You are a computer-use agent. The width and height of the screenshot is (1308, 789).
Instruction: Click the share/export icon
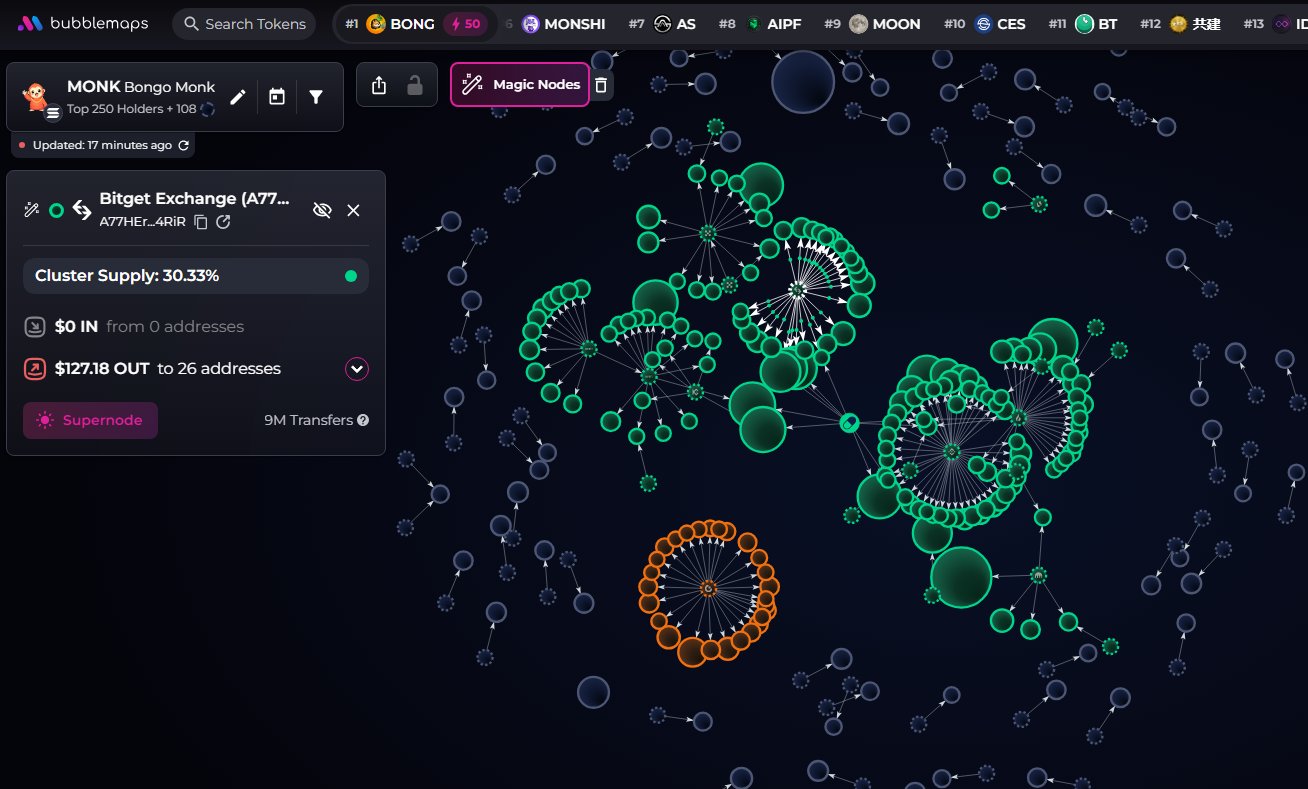[x=378, y=86]
